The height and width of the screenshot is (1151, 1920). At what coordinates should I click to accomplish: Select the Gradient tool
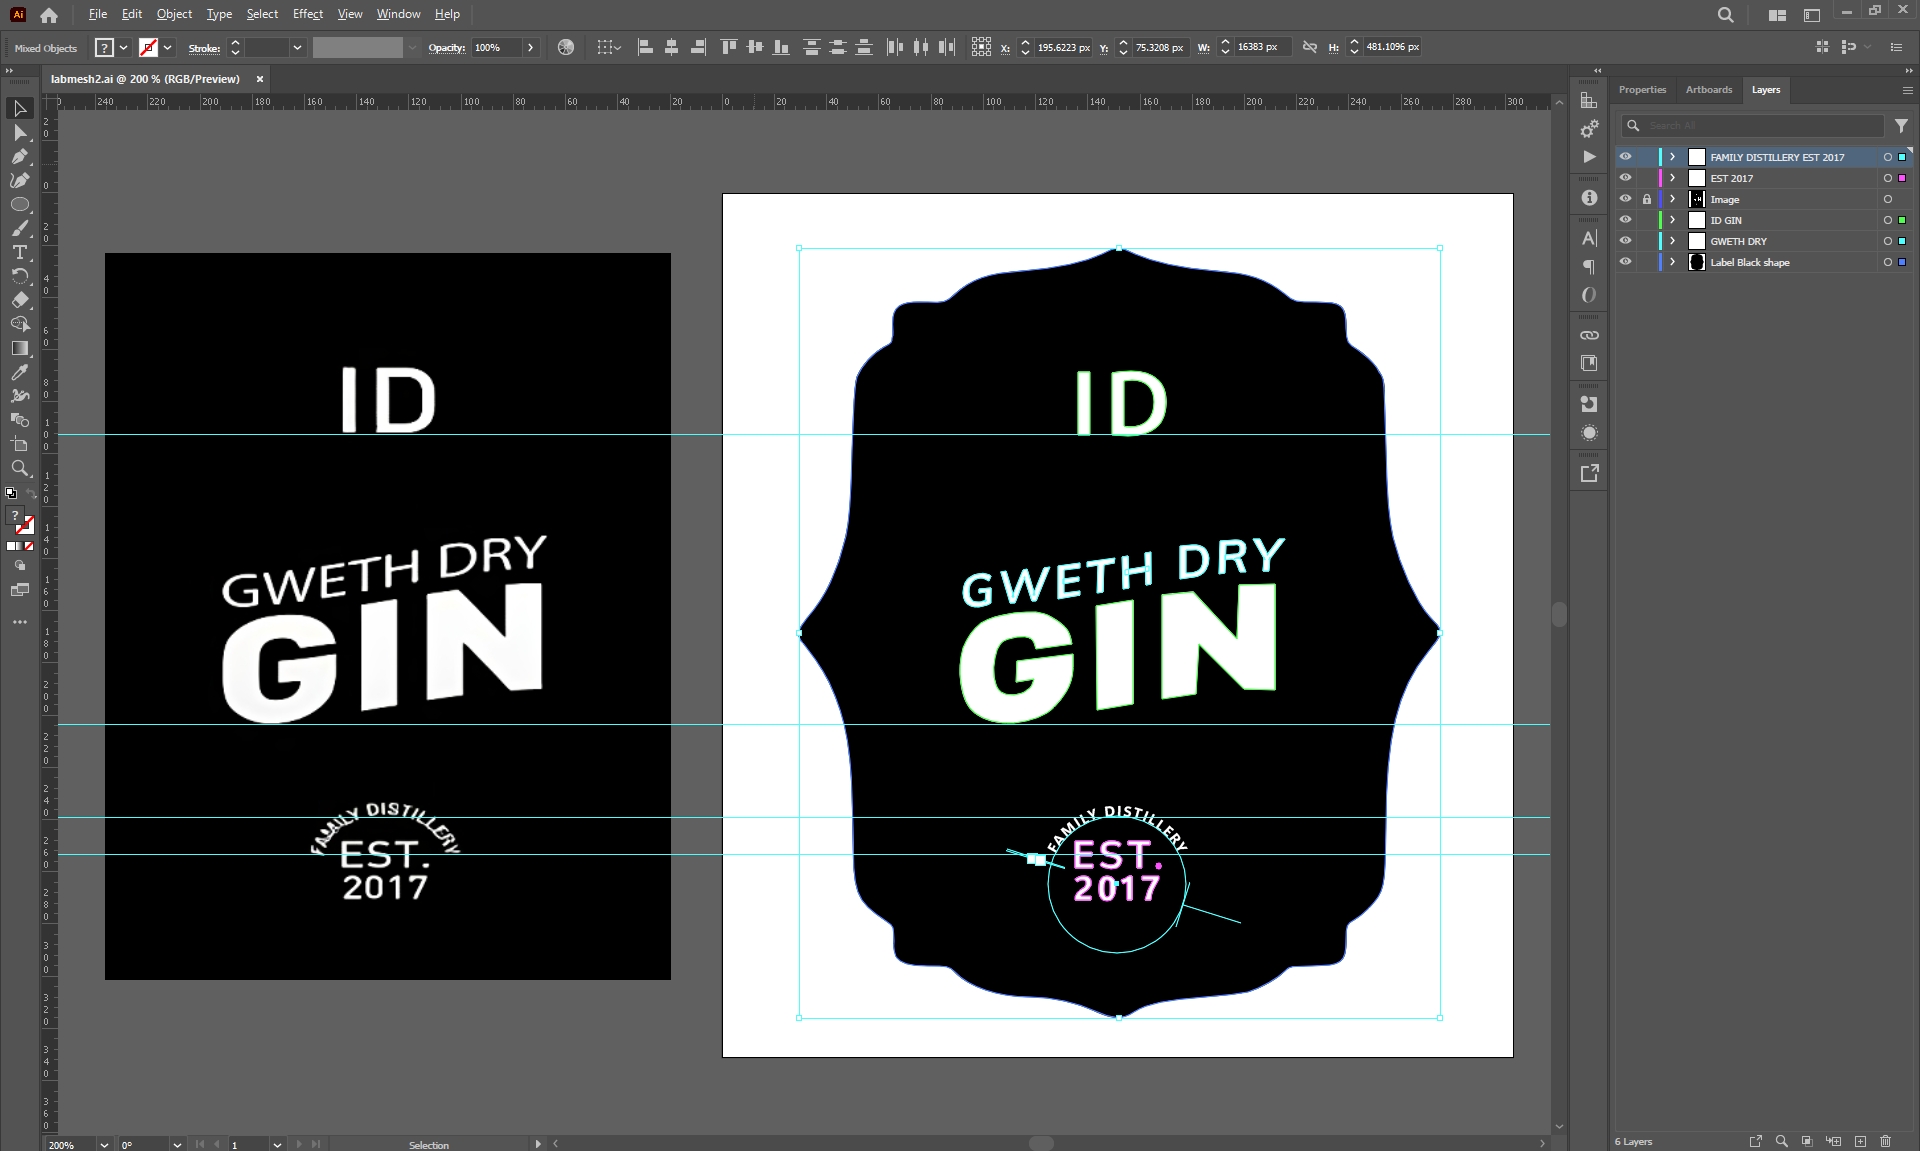coord(19,348)
